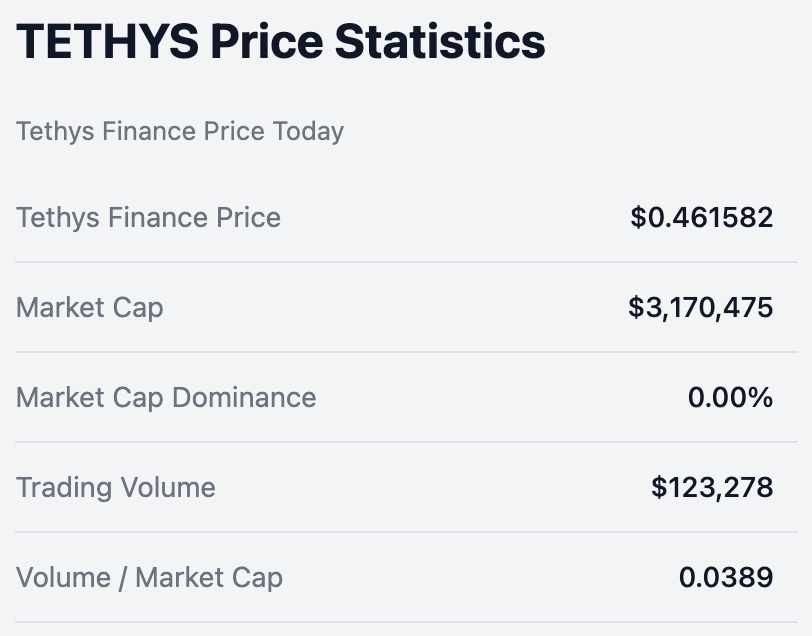
Task: Select the 0.0389 ratio value
Action: 726,577
